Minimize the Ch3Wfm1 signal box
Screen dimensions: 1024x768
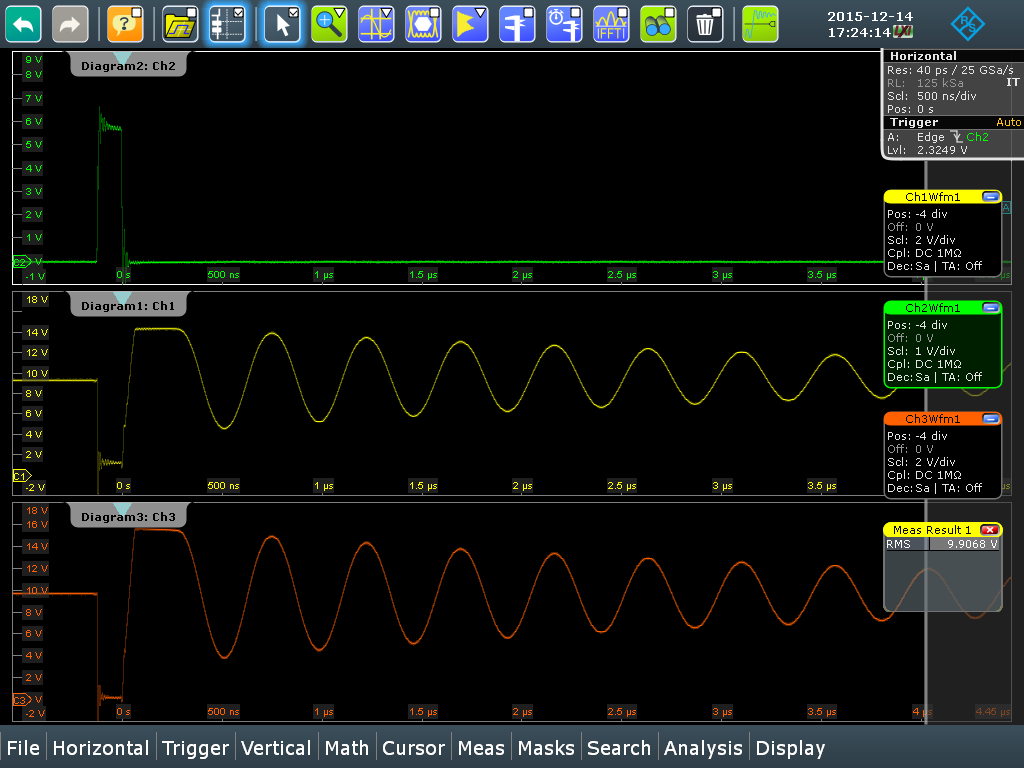click(991, 419)
